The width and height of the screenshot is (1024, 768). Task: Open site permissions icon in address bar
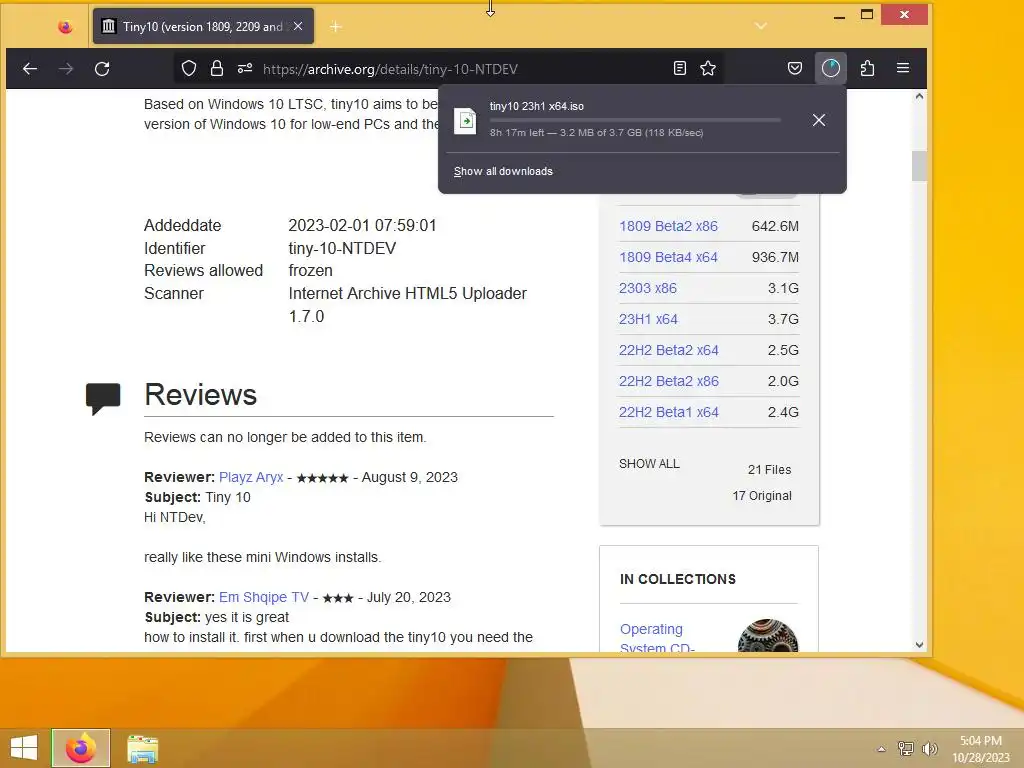(x=245, y=69)
